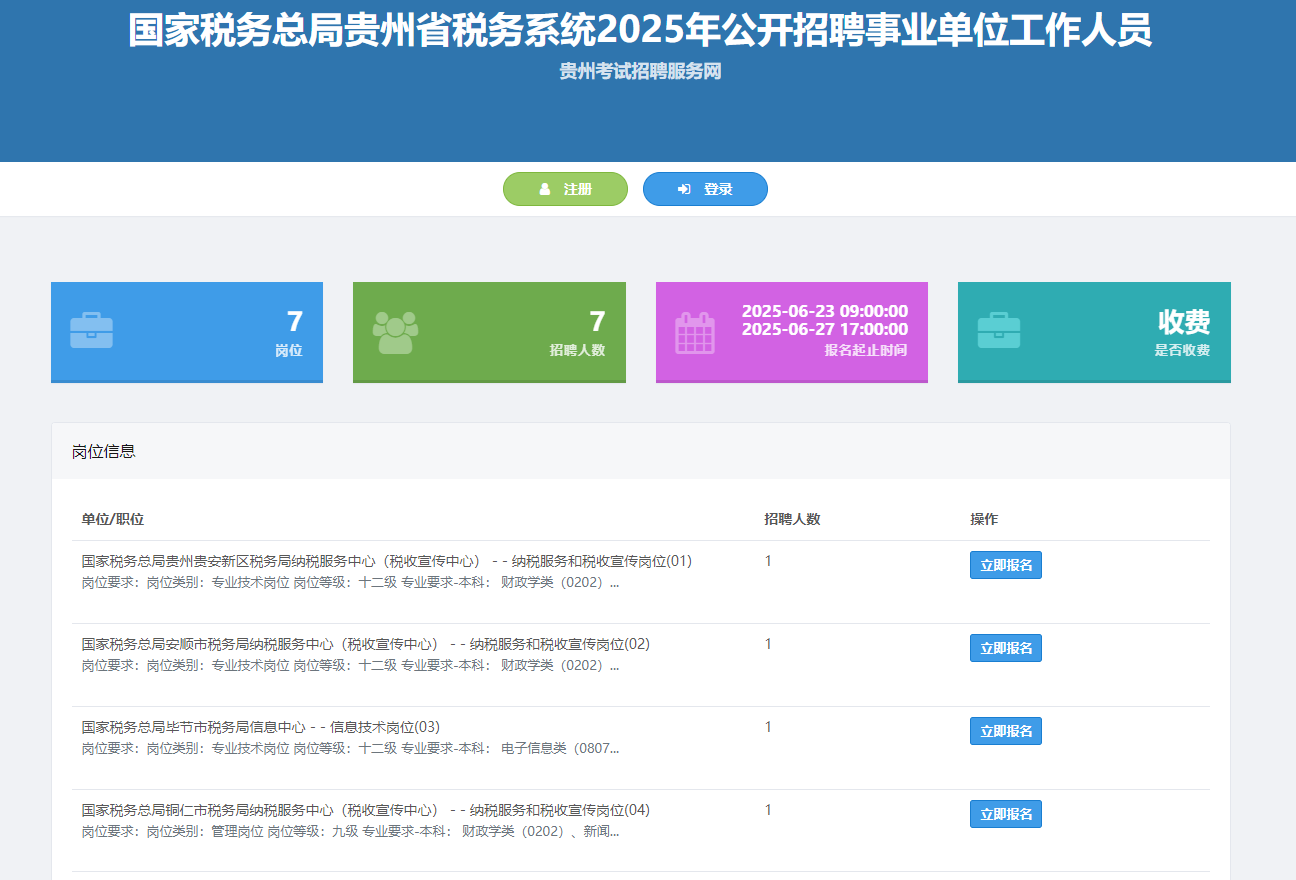Viewport: 1296px width, 880px height.
Task: Click the 招聘人数 column header
Action: click(x=792, y=519)
